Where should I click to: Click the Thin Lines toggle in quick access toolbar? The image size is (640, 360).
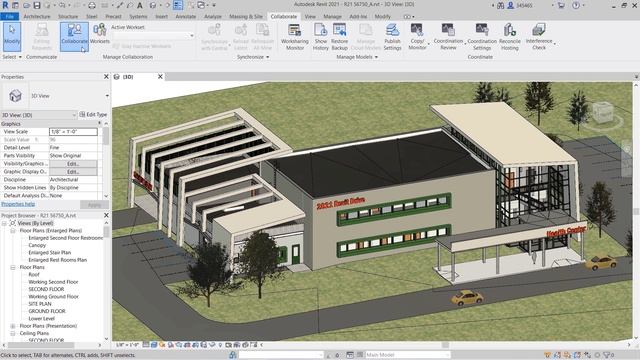[x=178, y=5]
